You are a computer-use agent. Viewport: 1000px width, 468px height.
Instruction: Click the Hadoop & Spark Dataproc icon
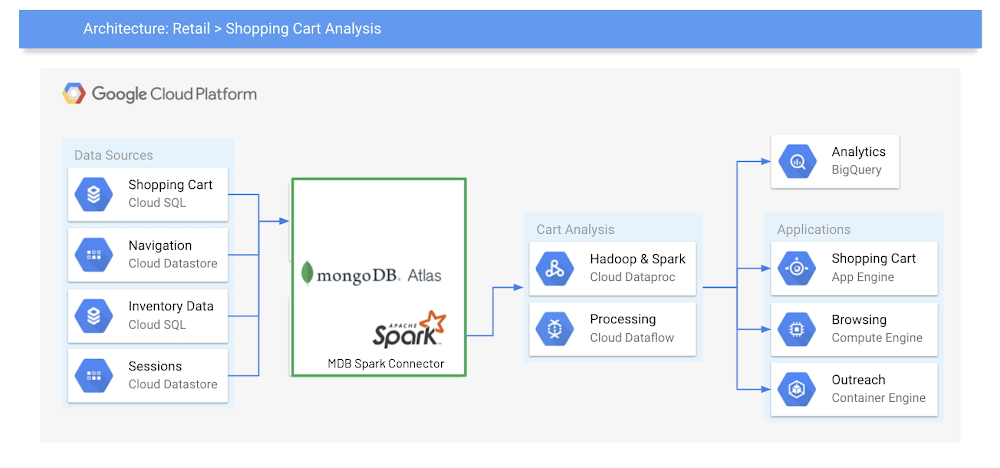pyautogui.click(x=555, y=268)
